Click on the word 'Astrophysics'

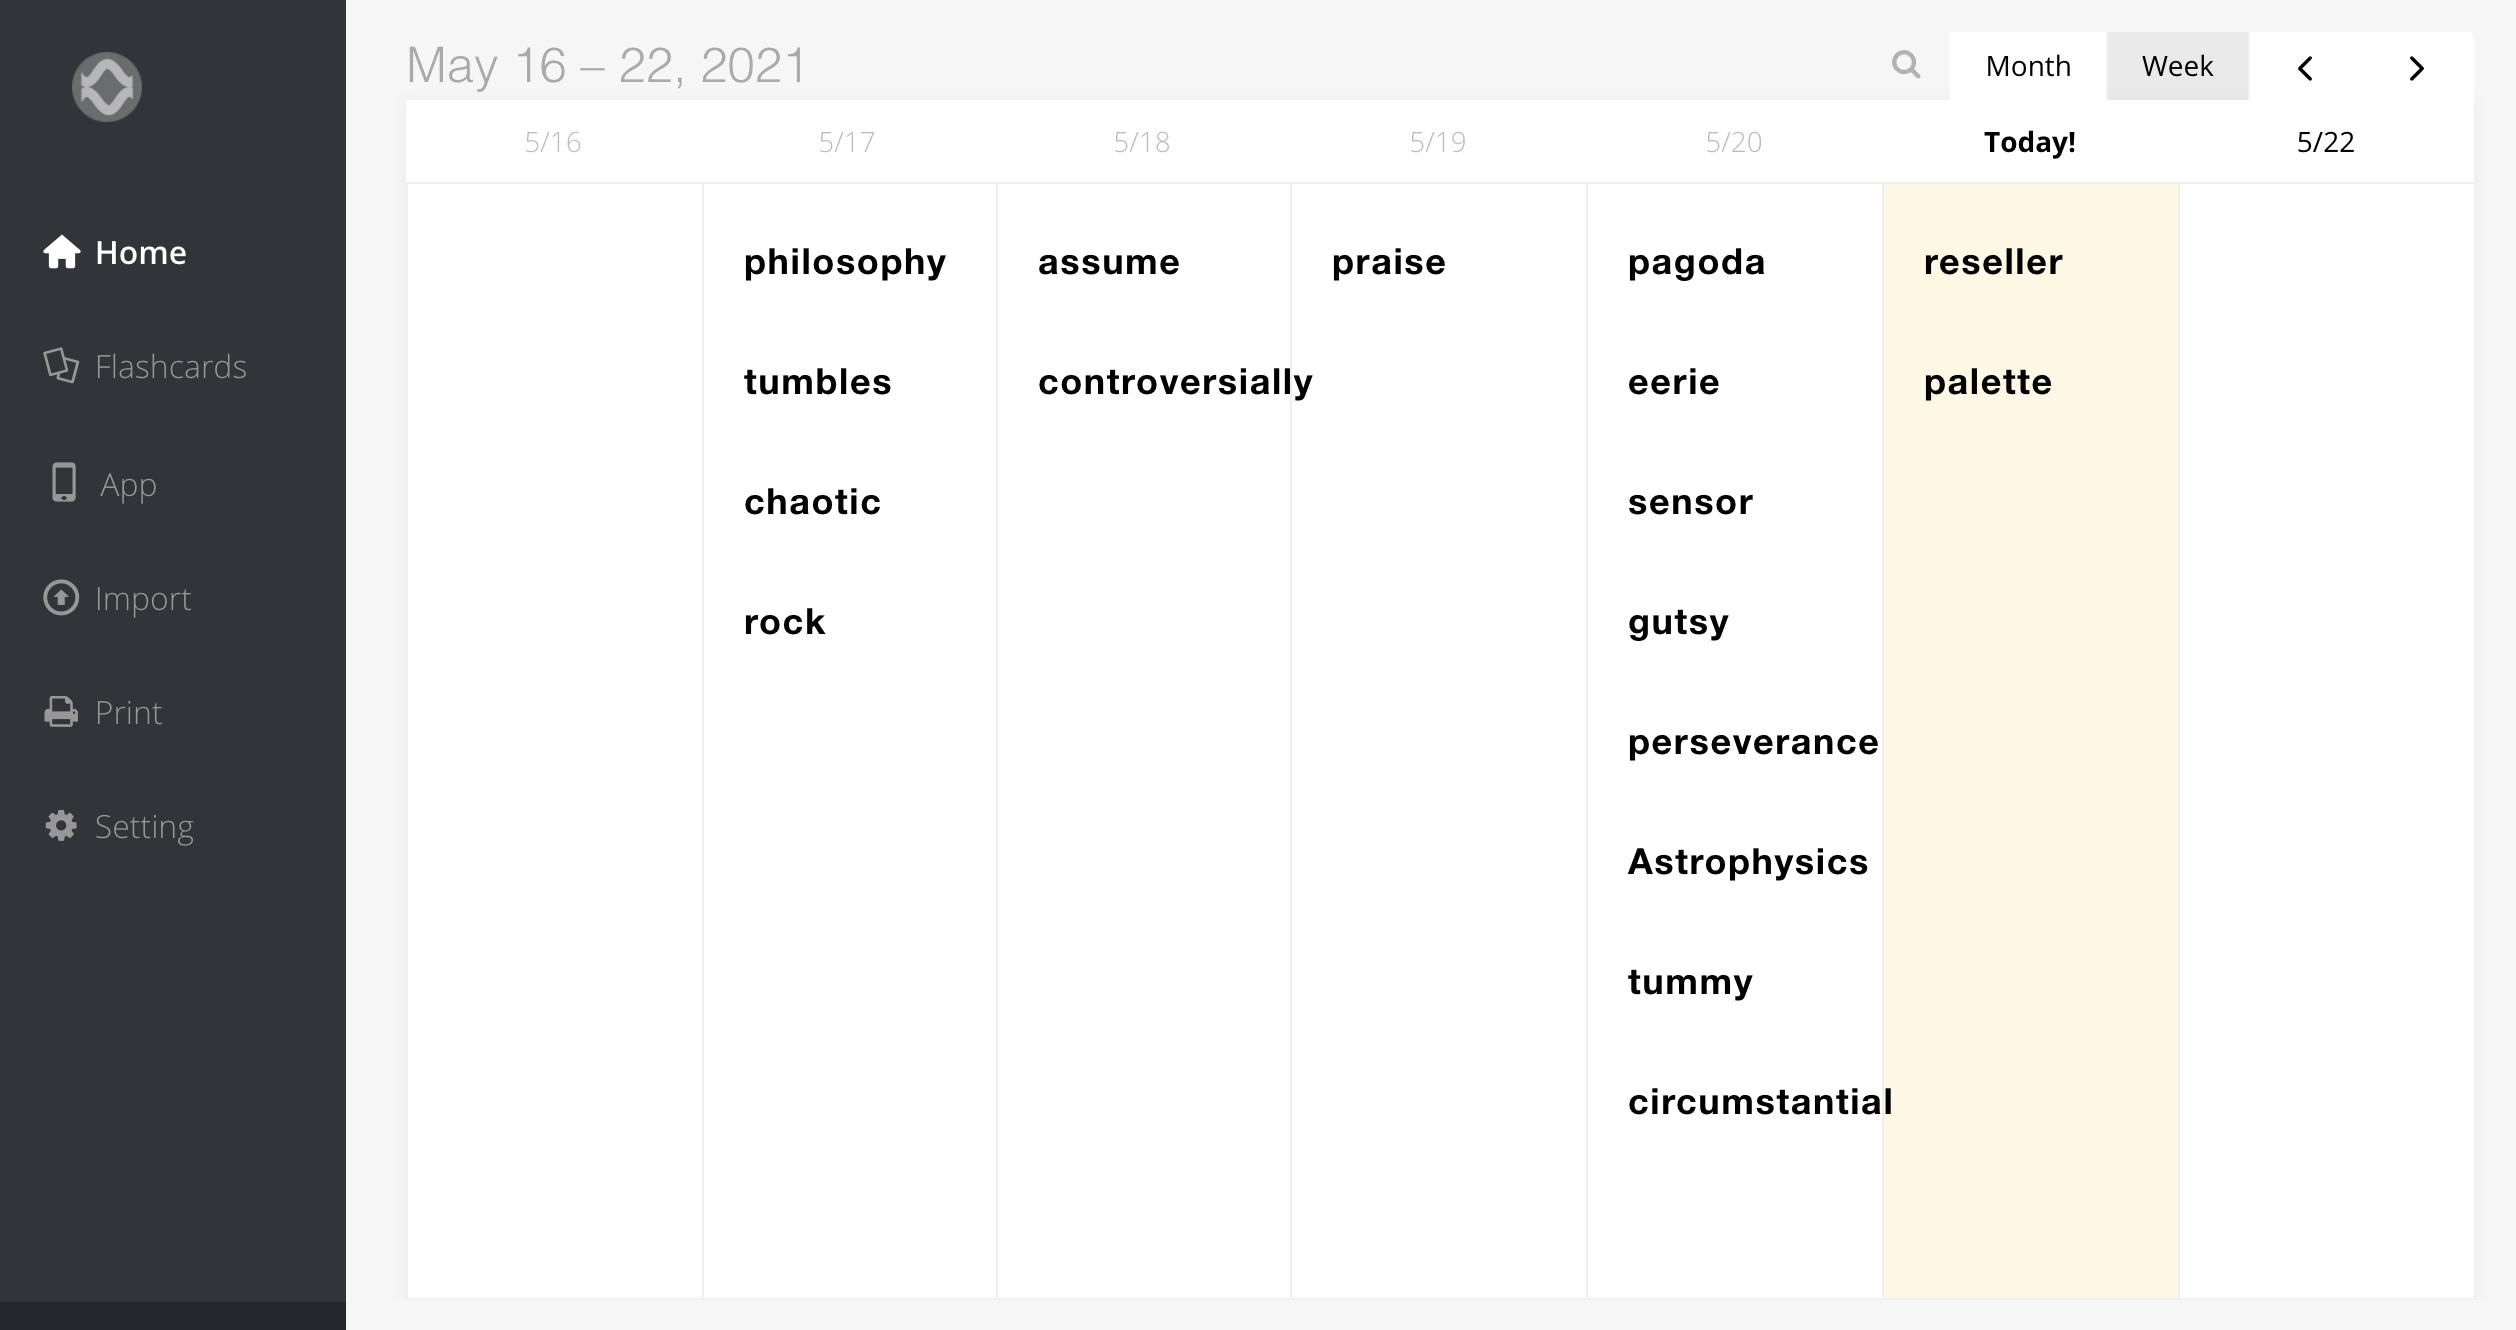click(x=1747, y=861)
